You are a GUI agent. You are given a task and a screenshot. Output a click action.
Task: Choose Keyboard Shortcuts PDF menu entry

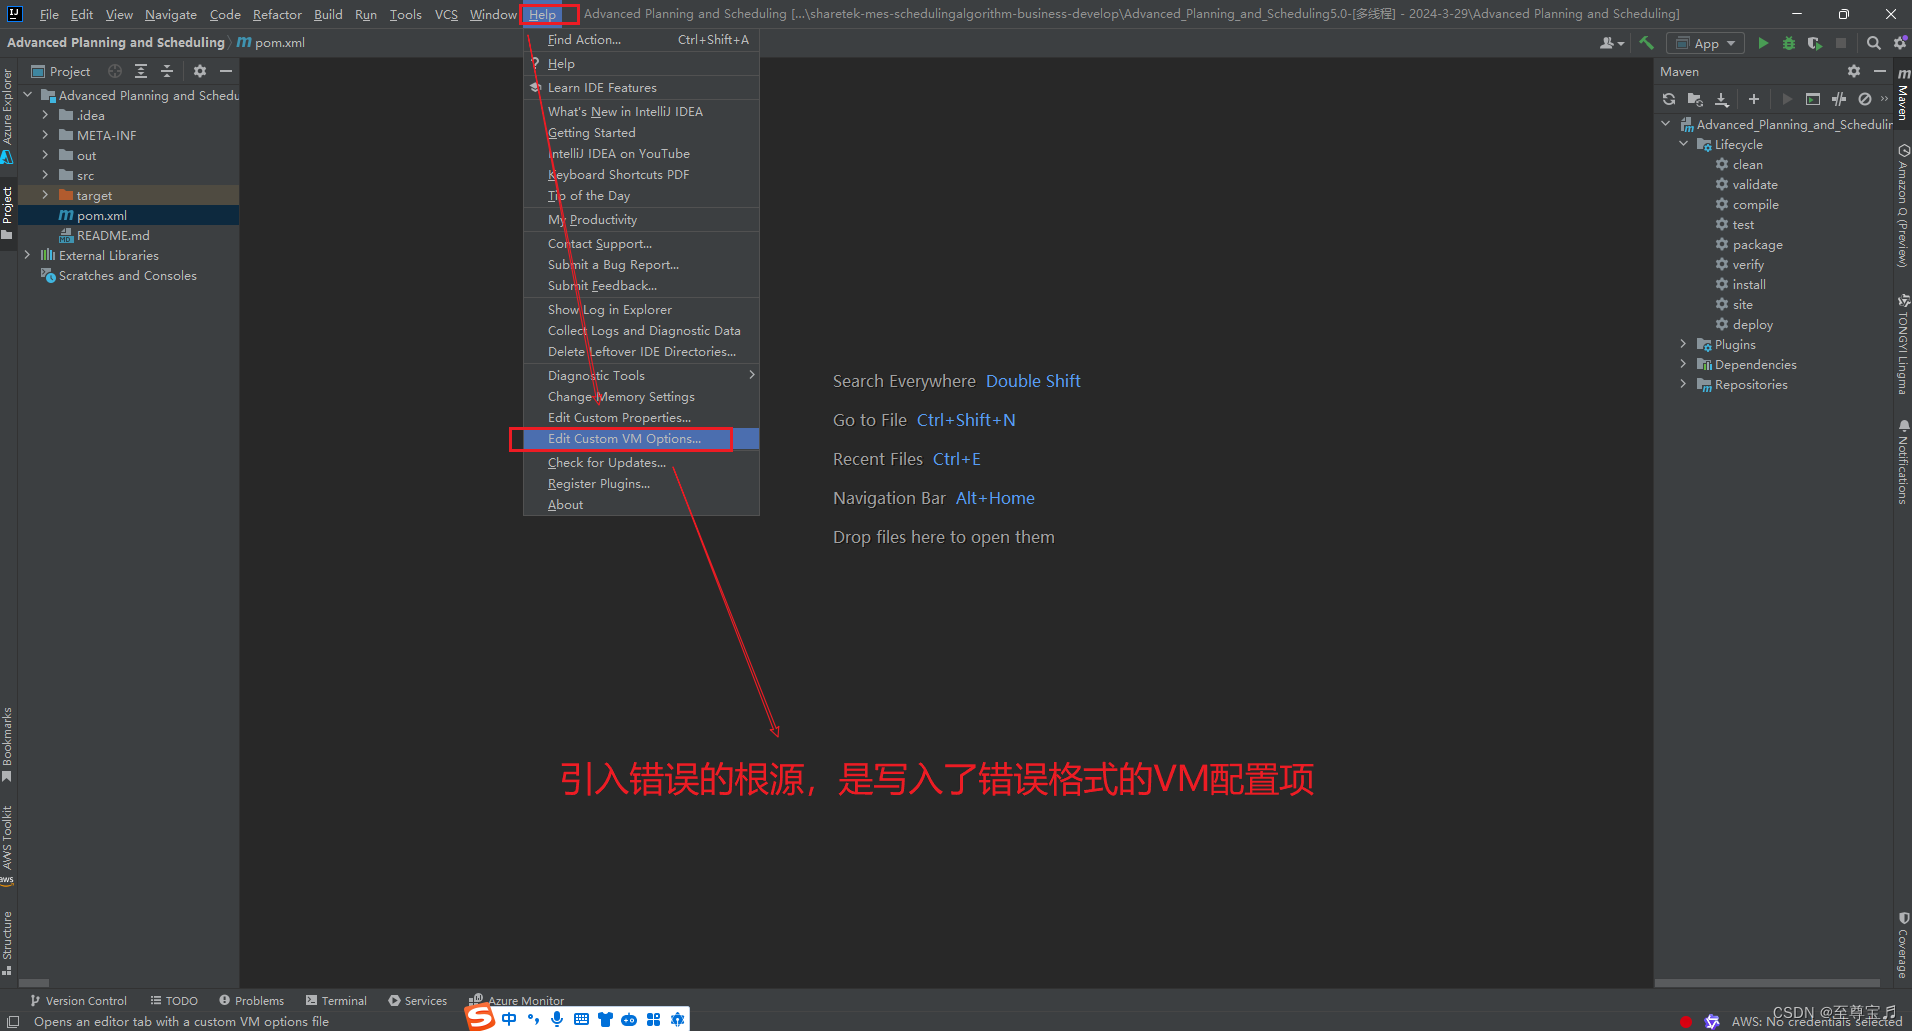point(641,175)
